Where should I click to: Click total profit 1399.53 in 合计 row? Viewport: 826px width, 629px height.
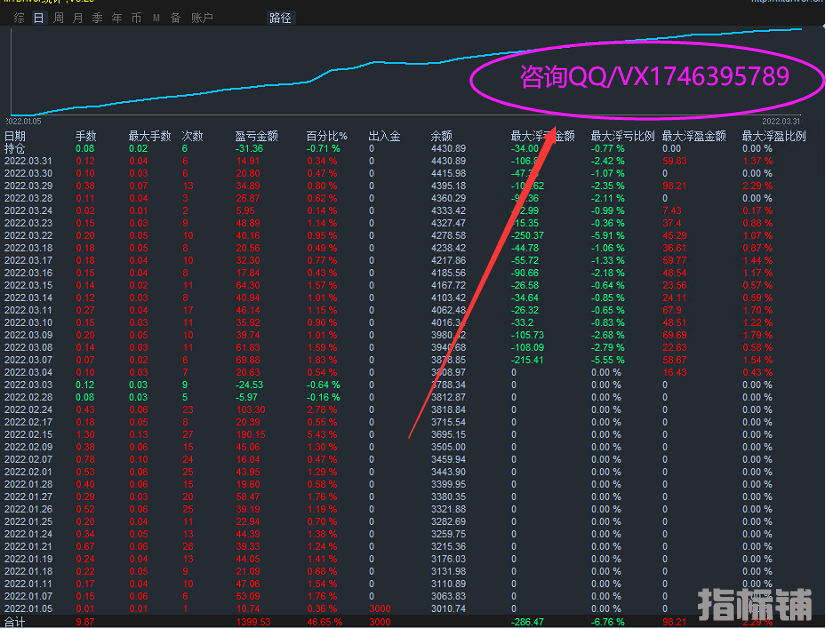coord(253,622)
